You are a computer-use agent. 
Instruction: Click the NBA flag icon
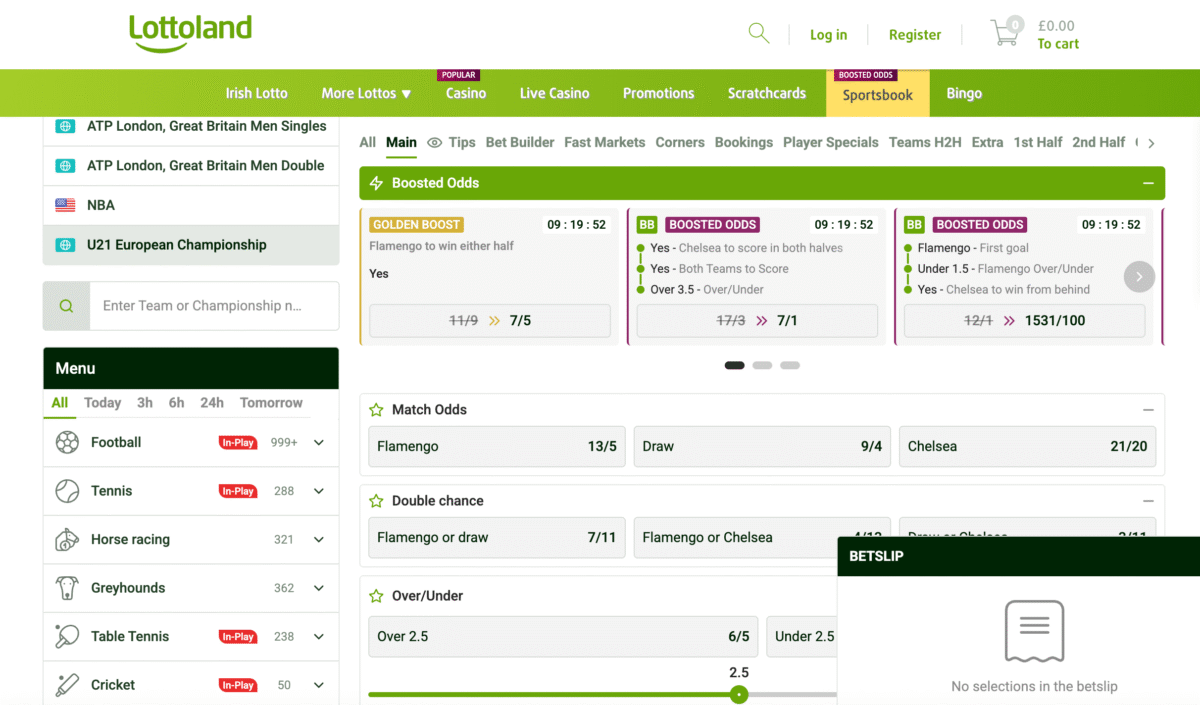coord(65,205)
